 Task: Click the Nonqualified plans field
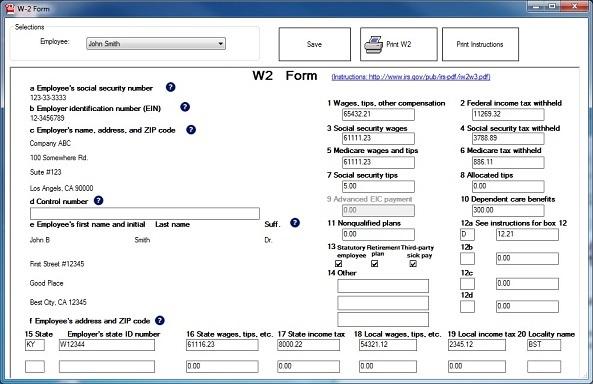(378, 234)
